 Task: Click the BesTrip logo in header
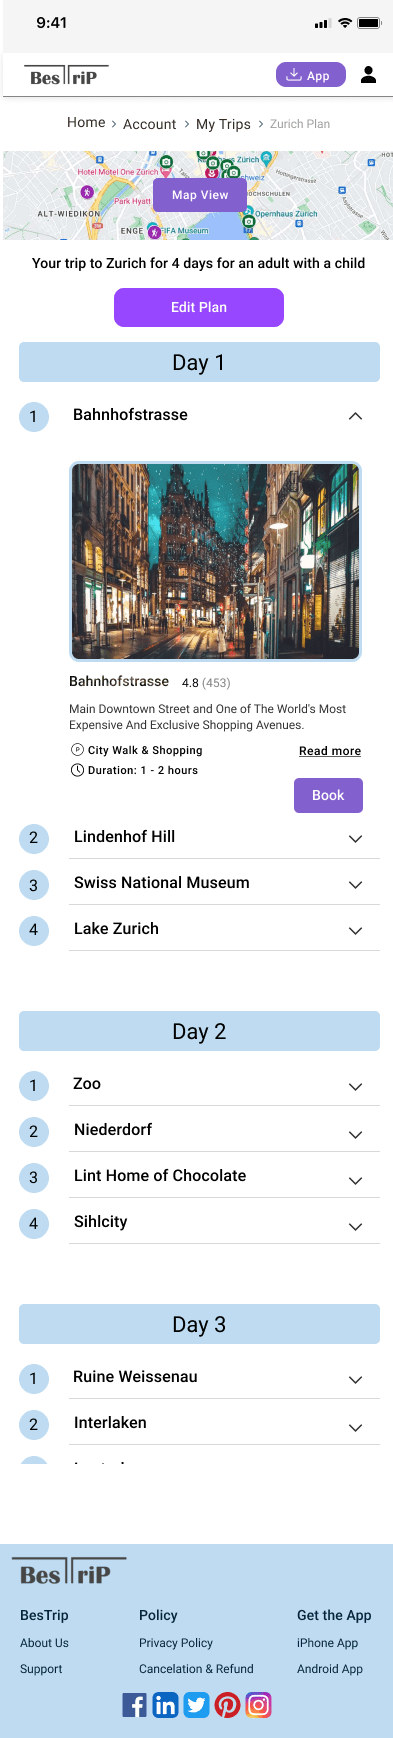click(67, 75)
